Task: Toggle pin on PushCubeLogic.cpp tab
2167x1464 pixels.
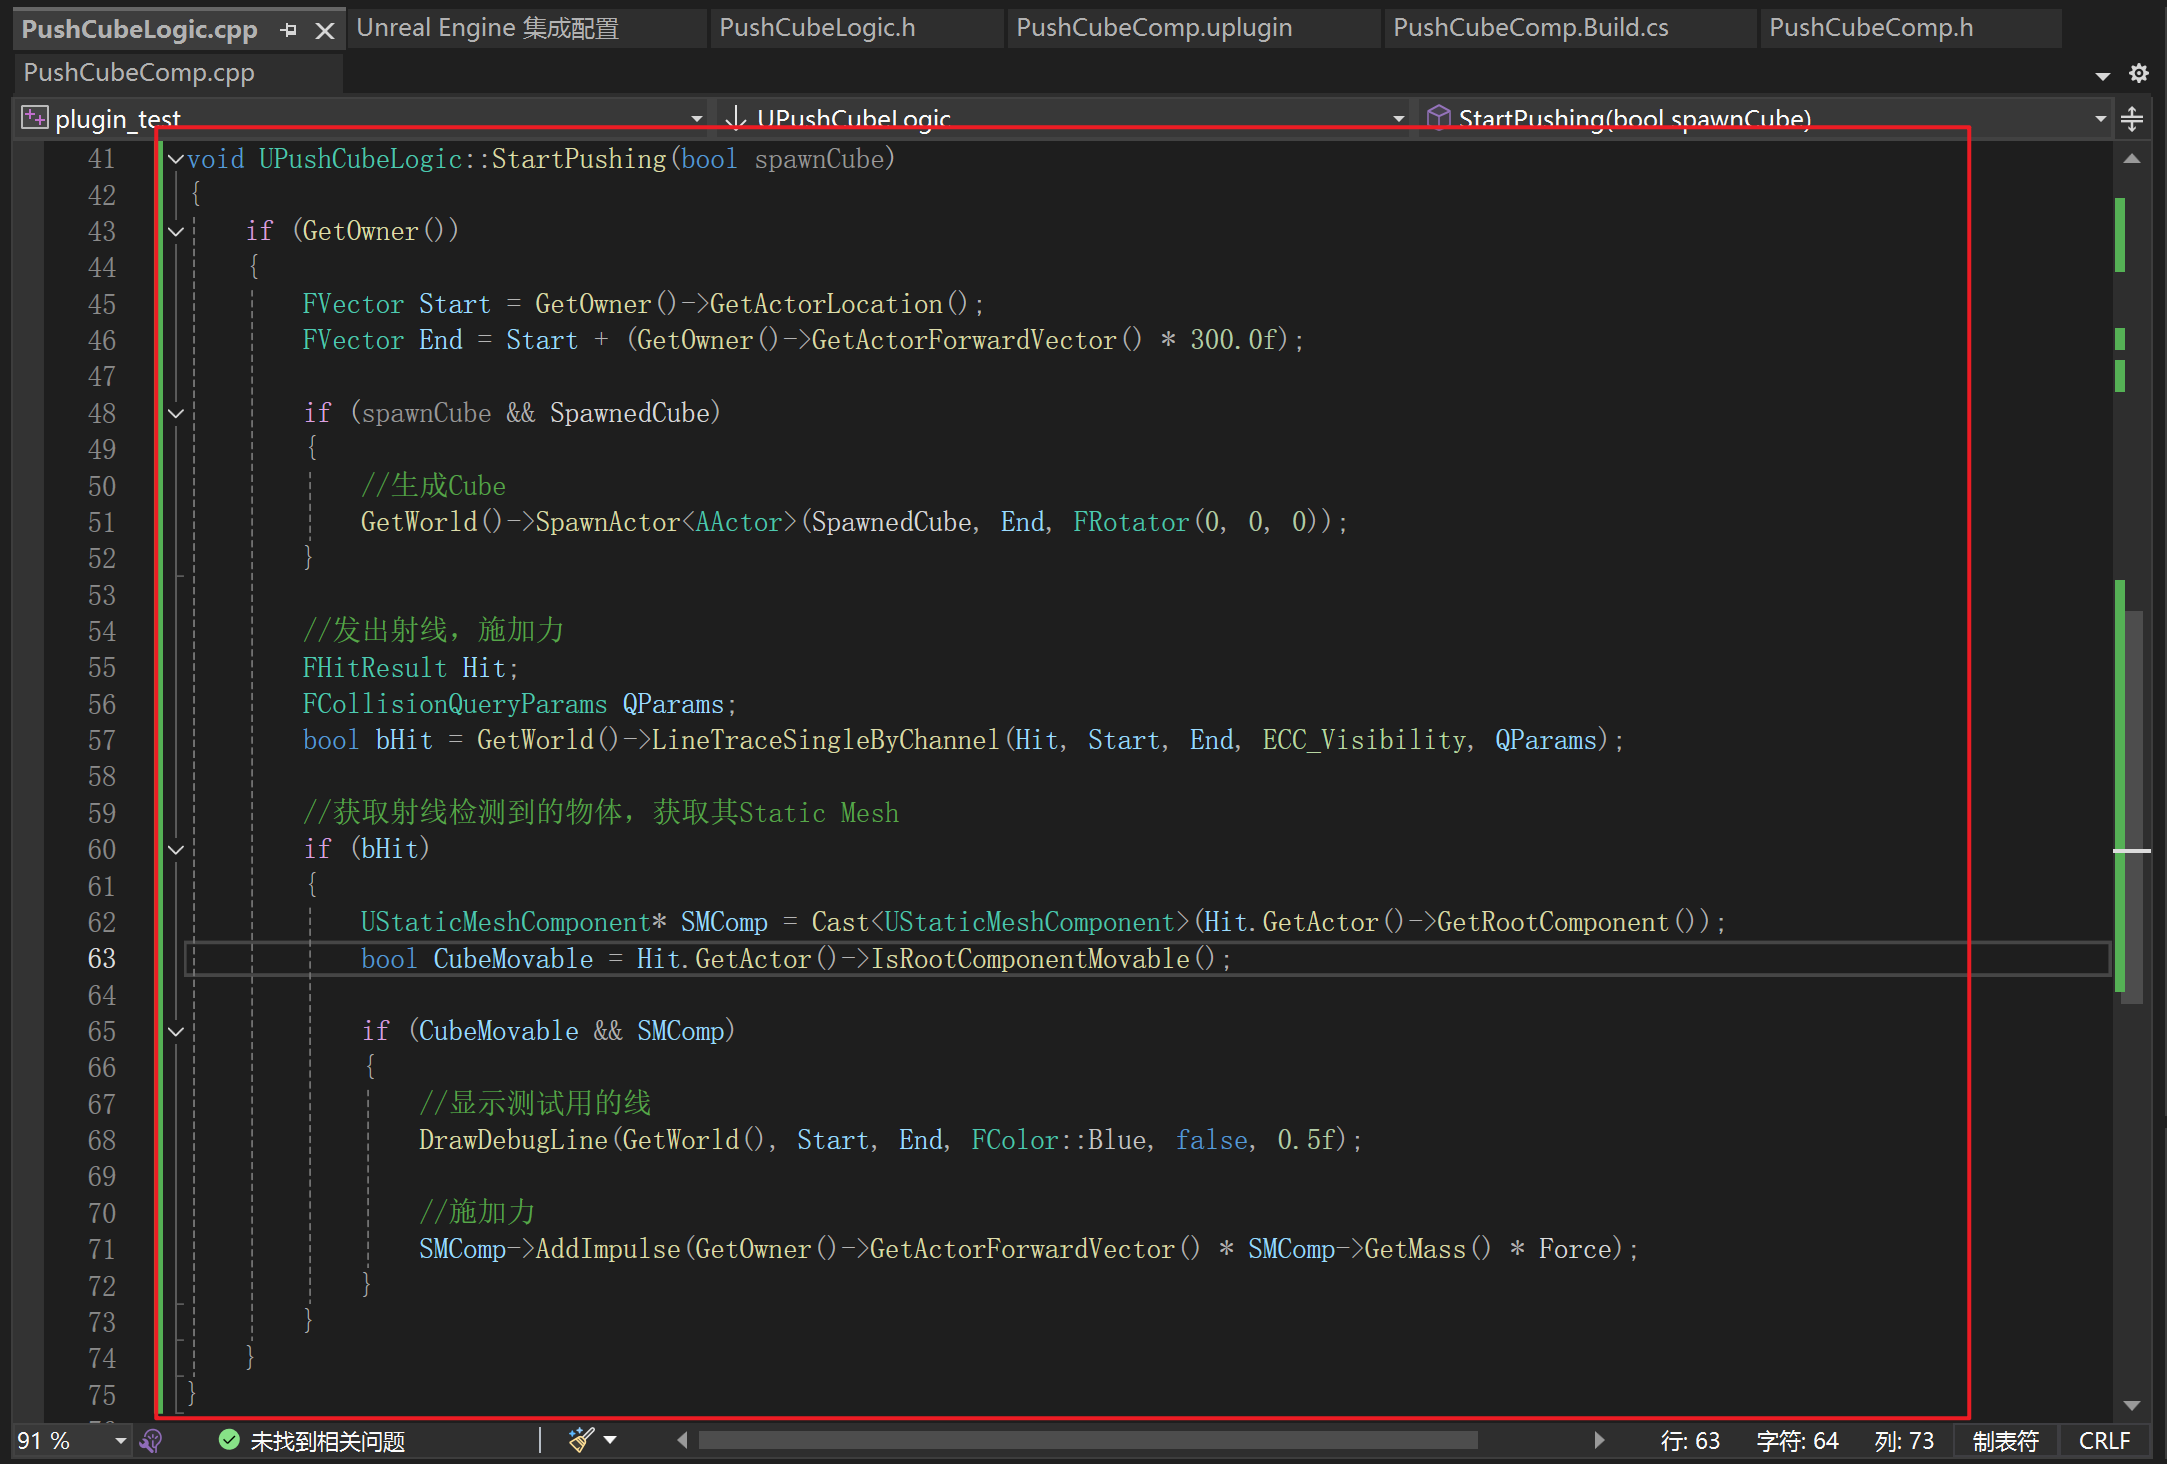Action: click(x=289, y=31)
